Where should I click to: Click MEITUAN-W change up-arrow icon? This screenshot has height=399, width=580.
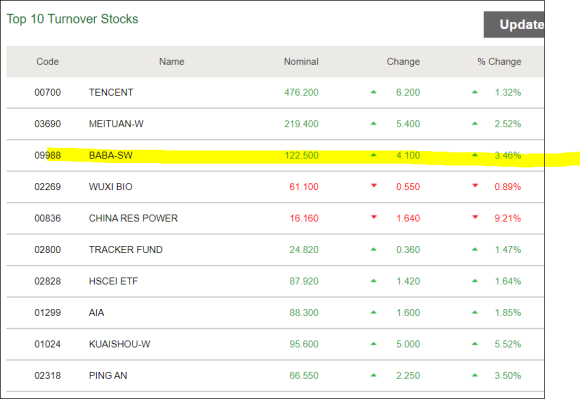374,123
